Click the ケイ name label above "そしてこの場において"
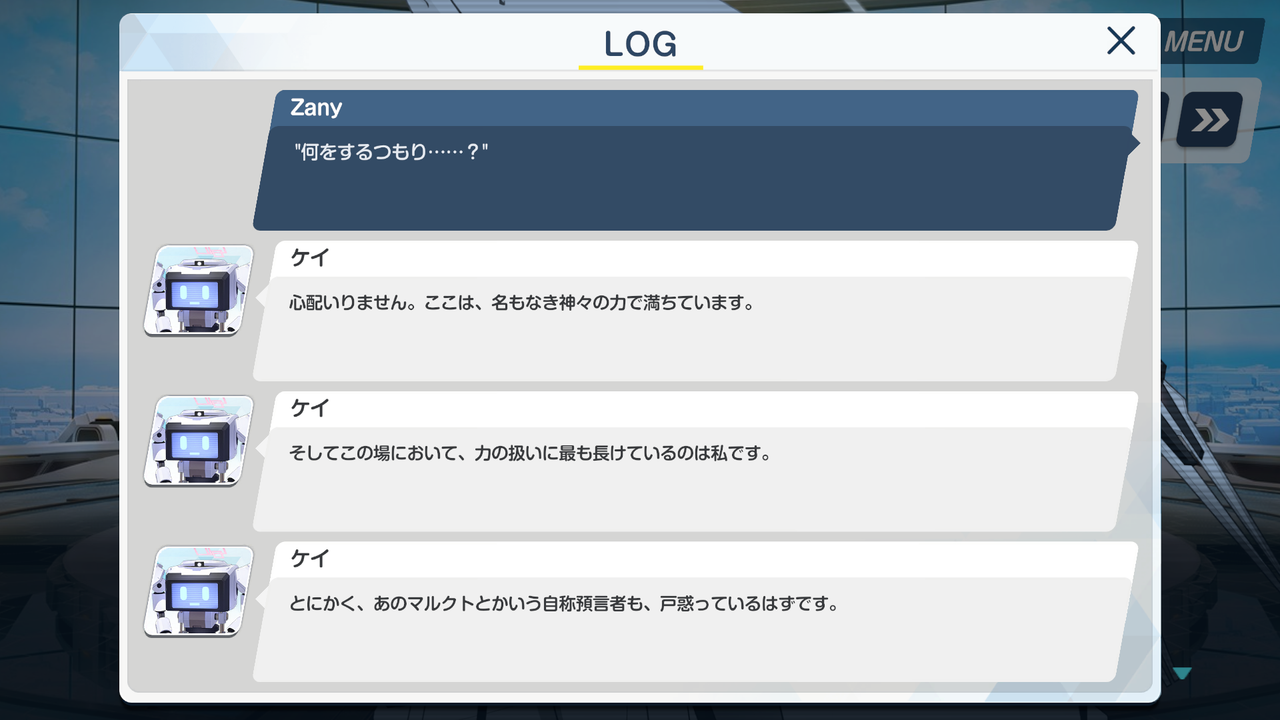1280x720 pixels. coord(310,408)
